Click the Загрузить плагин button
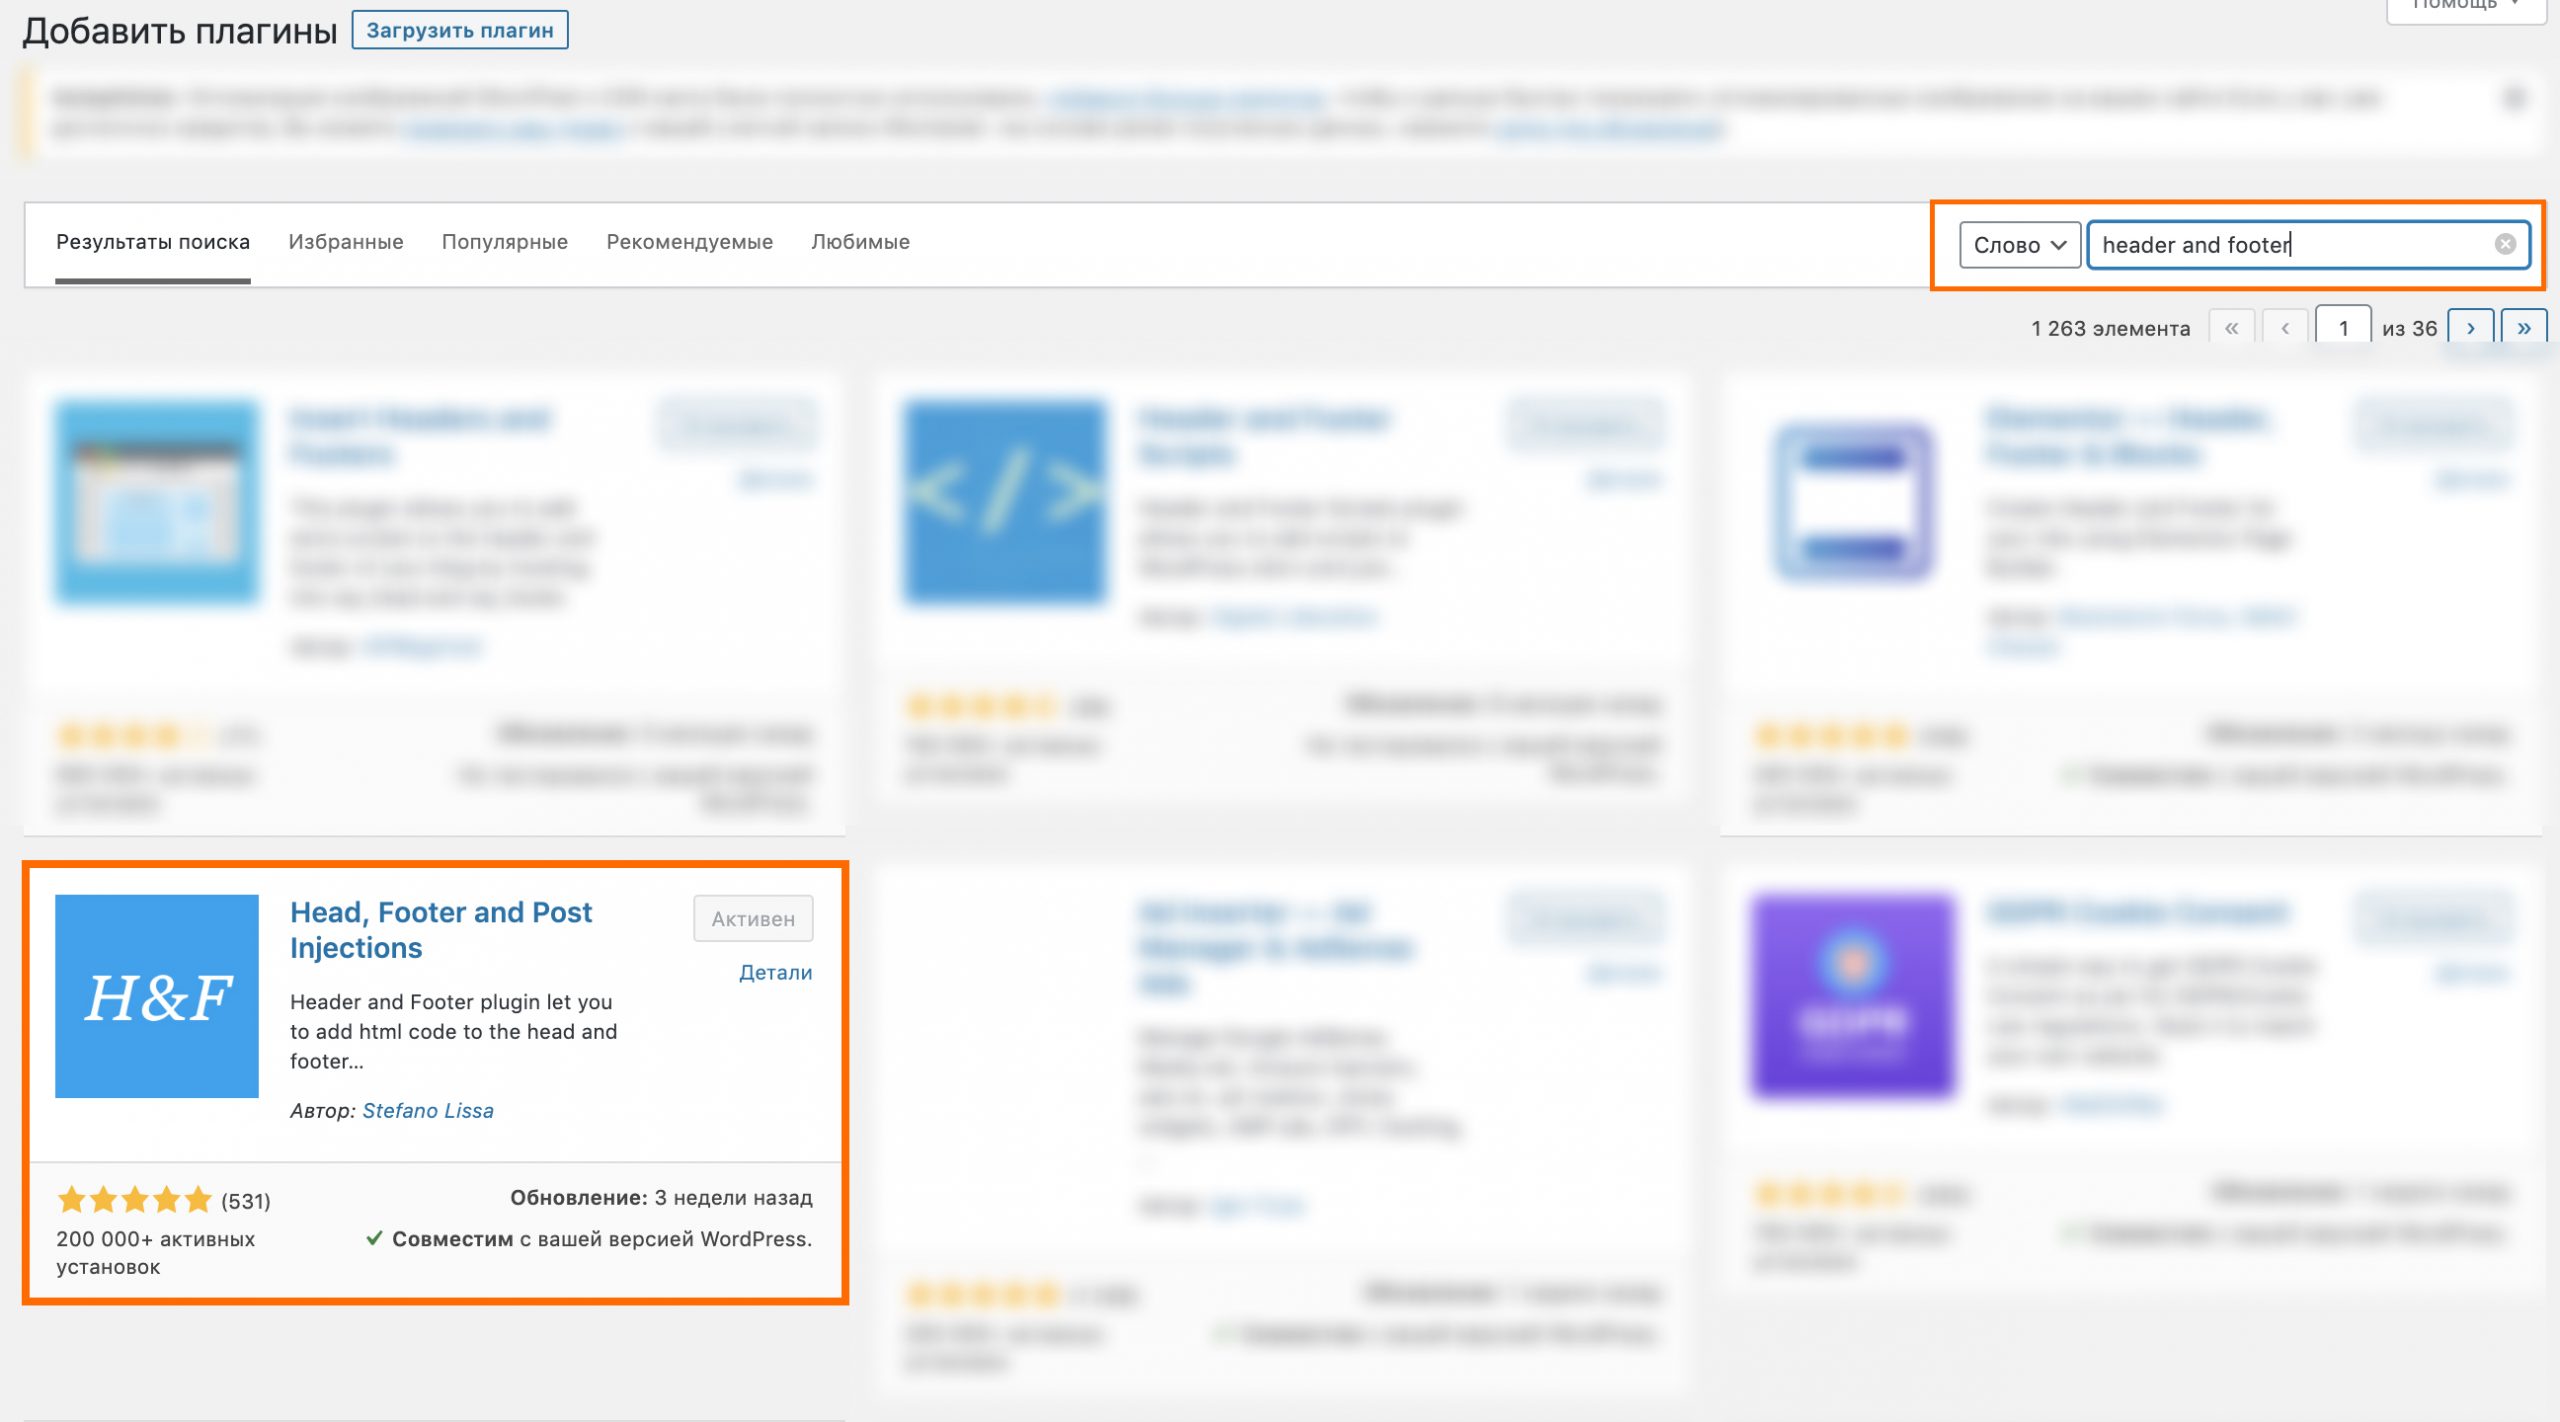The image size is (2560, 1422). 459,30
